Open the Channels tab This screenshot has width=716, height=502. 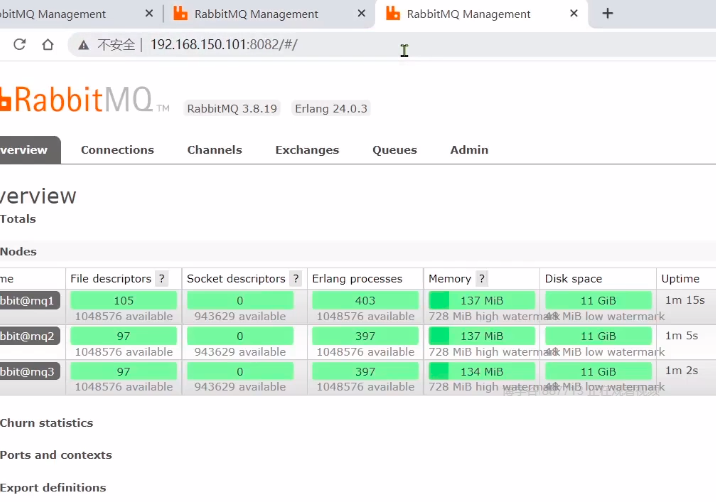point(215,150)
